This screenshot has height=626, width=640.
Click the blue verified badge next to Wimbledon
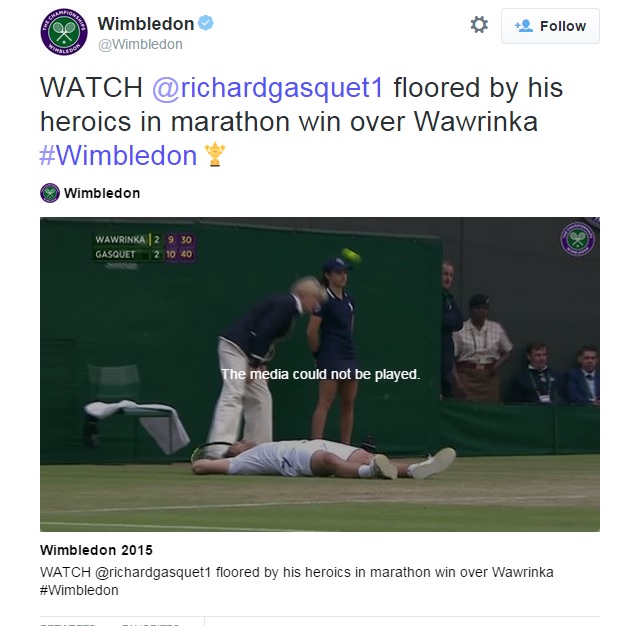click(x=206, y=23)
